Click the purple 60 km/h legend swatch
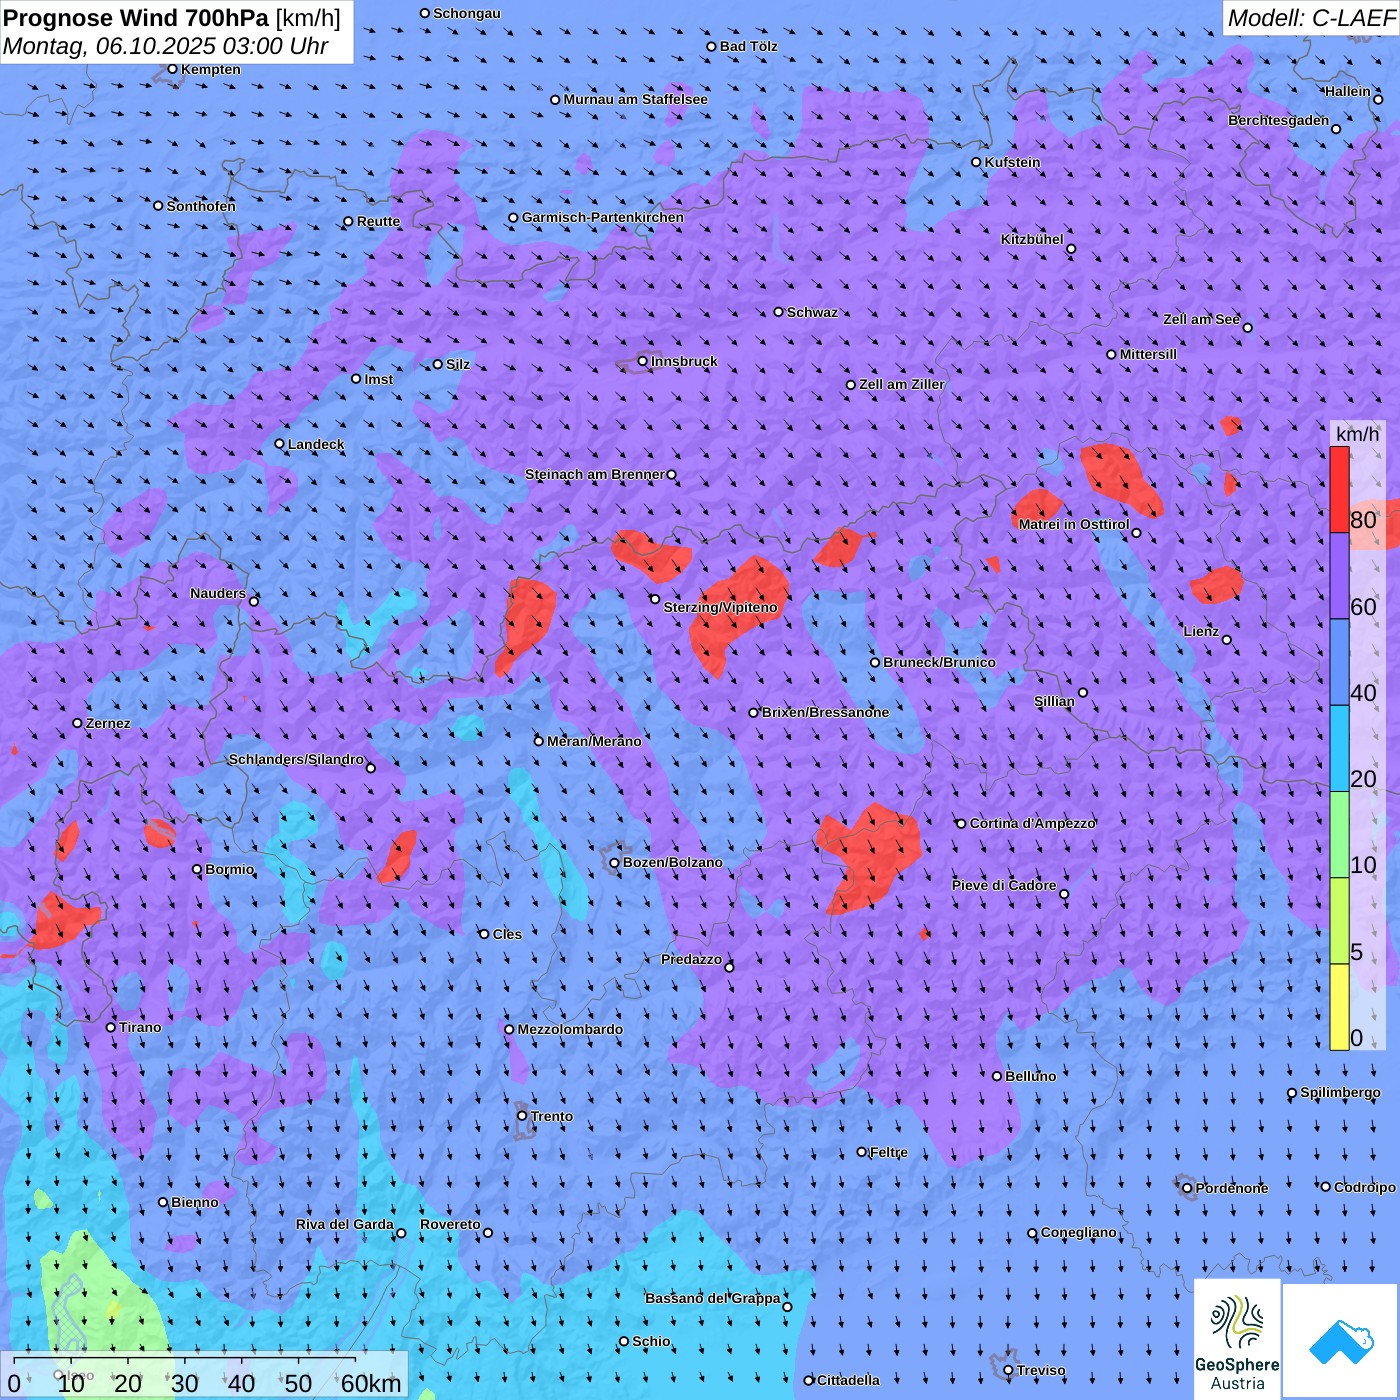The image size is (1400, 1400). (x=1339, y=576)
